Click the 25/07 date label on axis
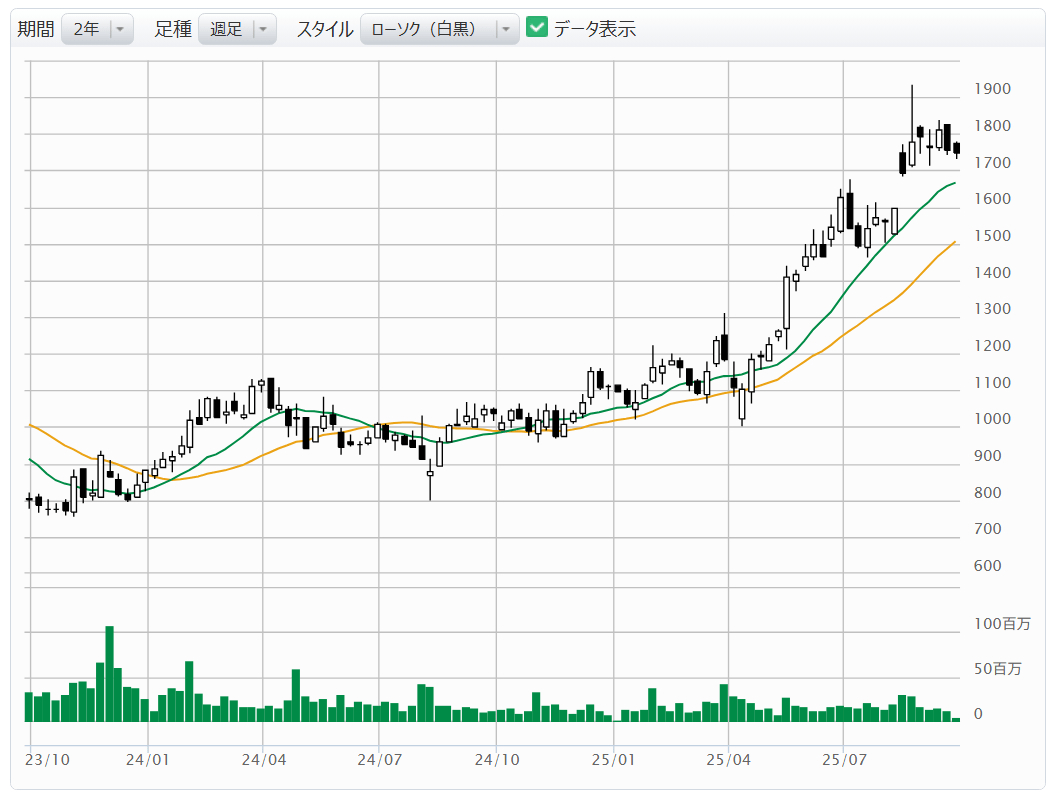Viewport: 1054px width, 799px height. (844, 760)
